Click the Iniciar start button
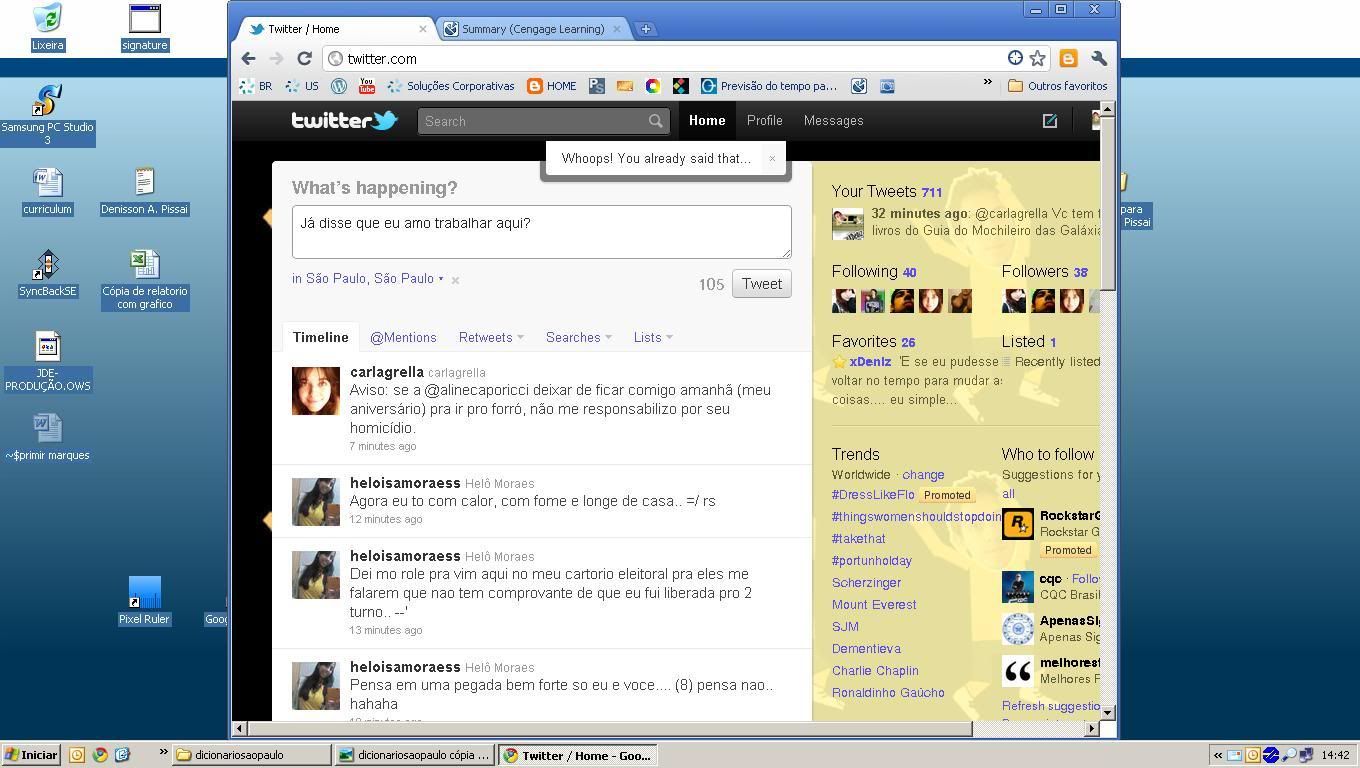 (31, 755)
